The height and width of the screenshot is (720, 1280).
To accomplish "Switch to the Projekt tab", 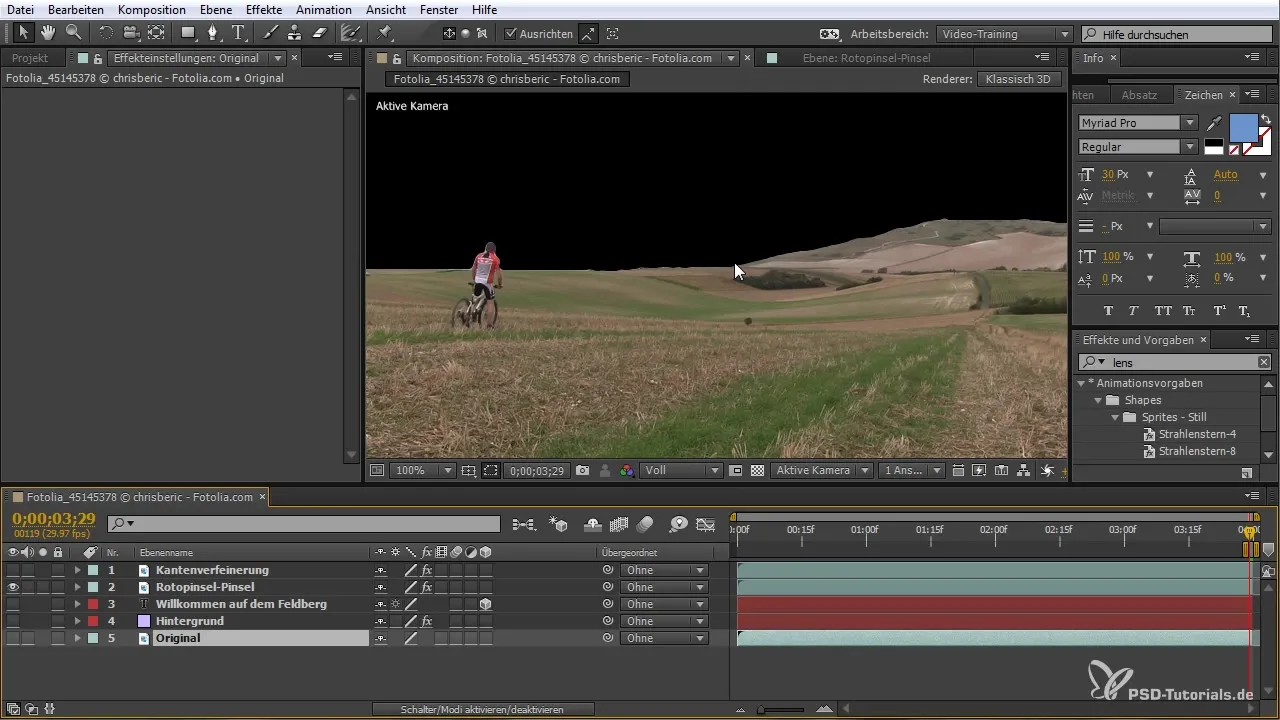I will pyautogui.click(x=30, y=58).
